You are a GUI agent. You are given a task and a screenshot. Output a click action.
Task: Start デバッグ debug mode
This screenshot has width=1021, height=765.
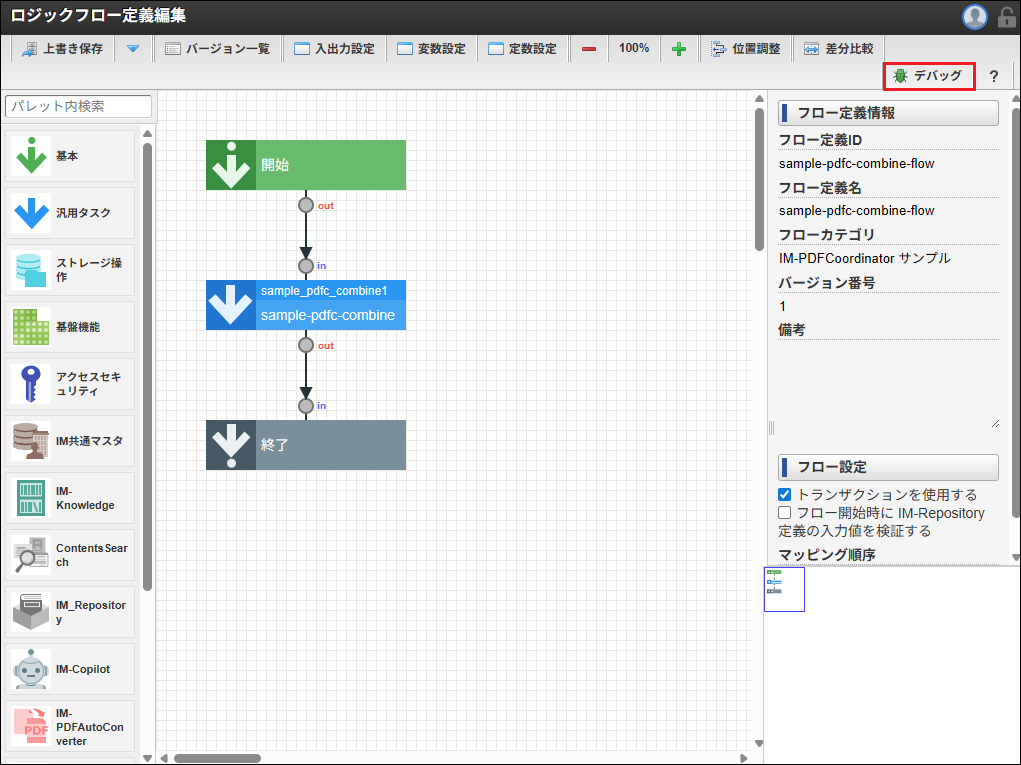click(x=929, y=76)
